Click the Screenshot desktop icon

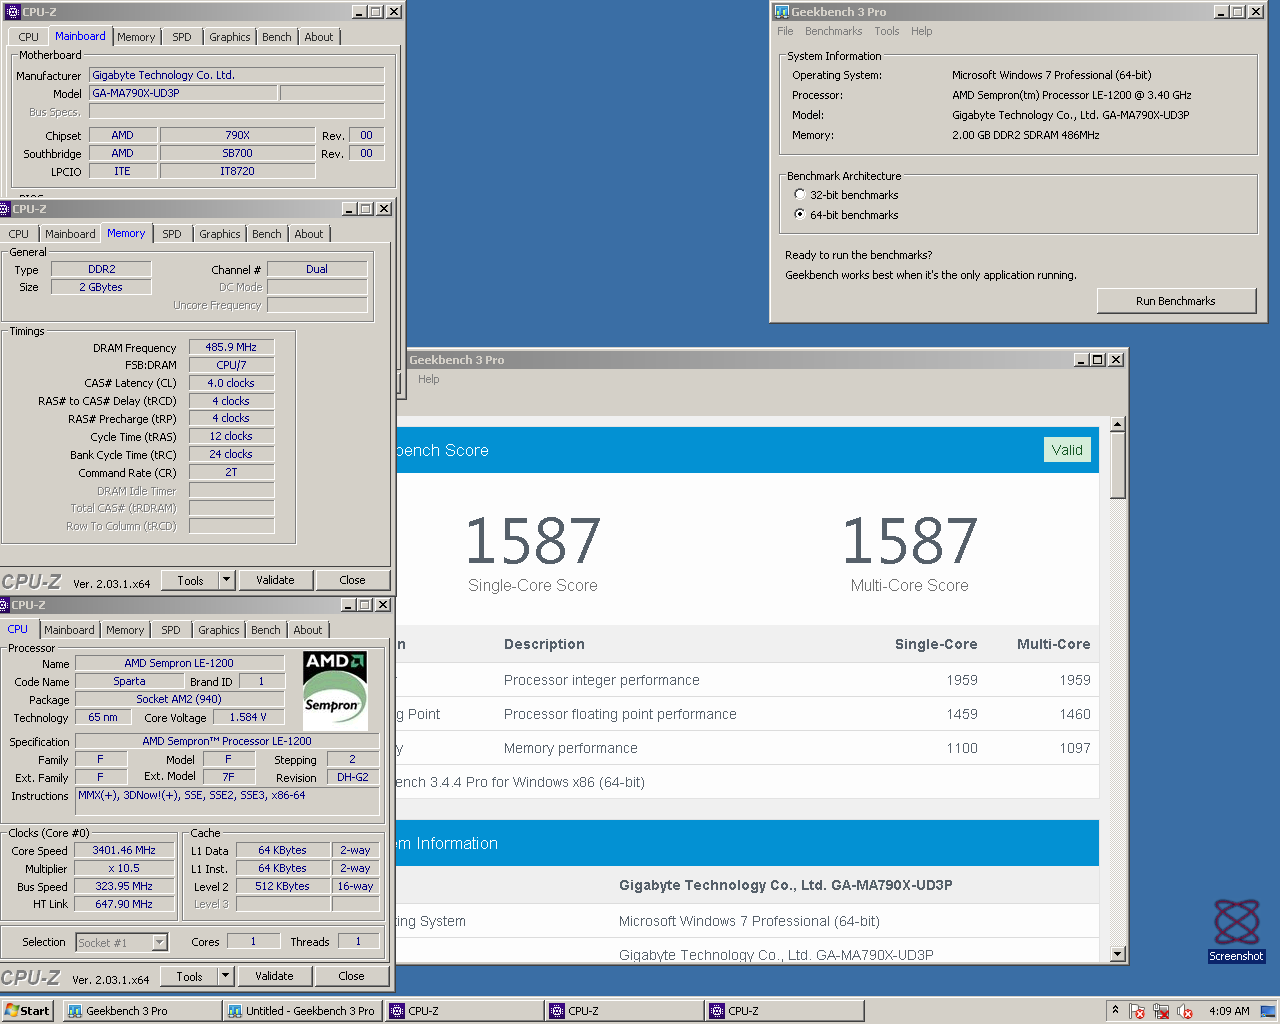pos(1237,931)
